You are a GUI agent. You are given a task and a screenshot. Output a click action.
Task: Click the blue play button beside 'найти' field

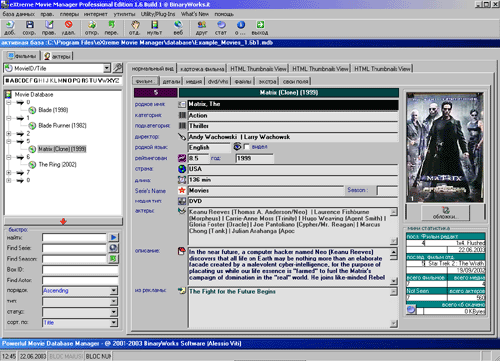coord(113,237)
